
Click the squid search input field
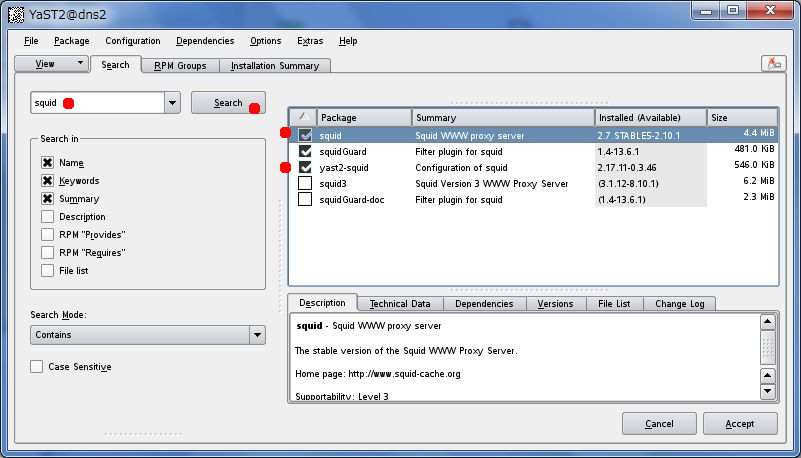(x=97, y=103)
